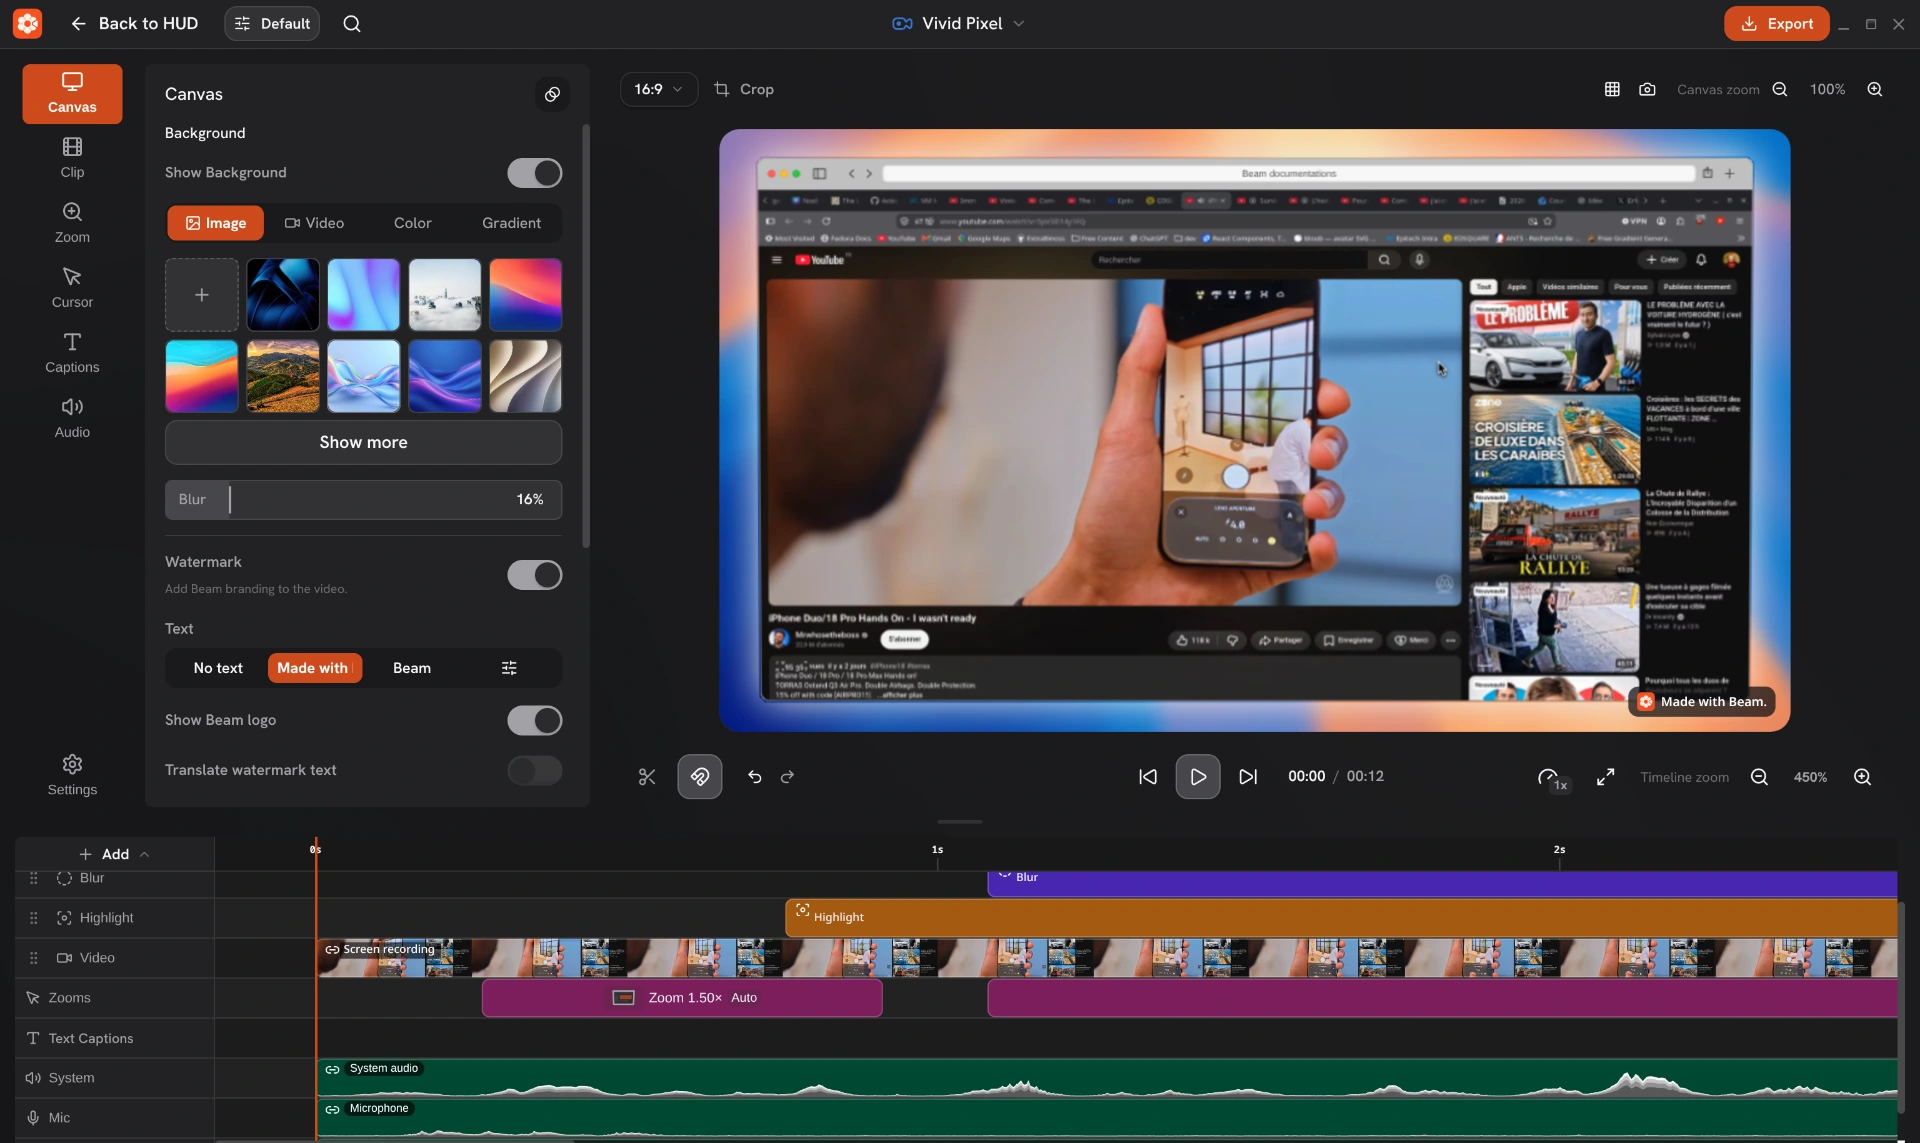
Task: Open Settings from the sidebar
Action: click(72, 775)
